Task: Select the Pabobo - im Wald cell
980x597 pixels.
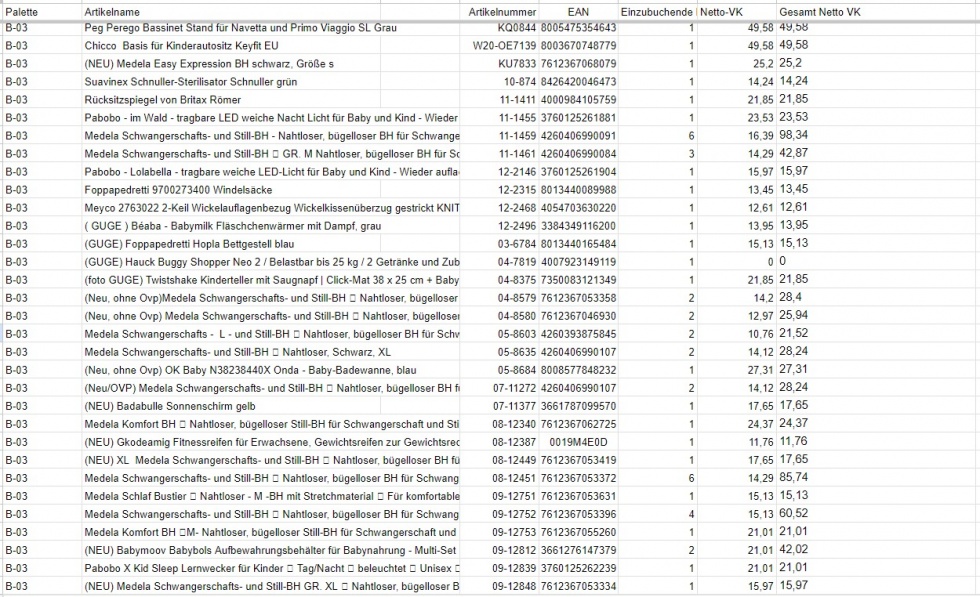Action: click(x=271, y=118)
